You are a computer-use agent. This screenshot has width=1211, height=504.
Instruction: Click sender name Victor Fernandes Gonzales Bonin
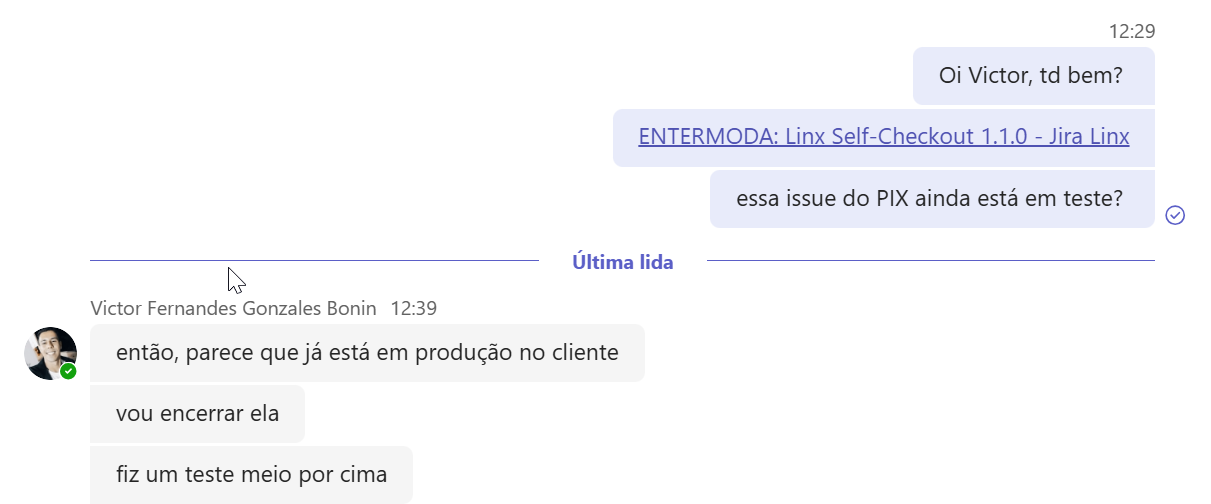click(233, 308)
